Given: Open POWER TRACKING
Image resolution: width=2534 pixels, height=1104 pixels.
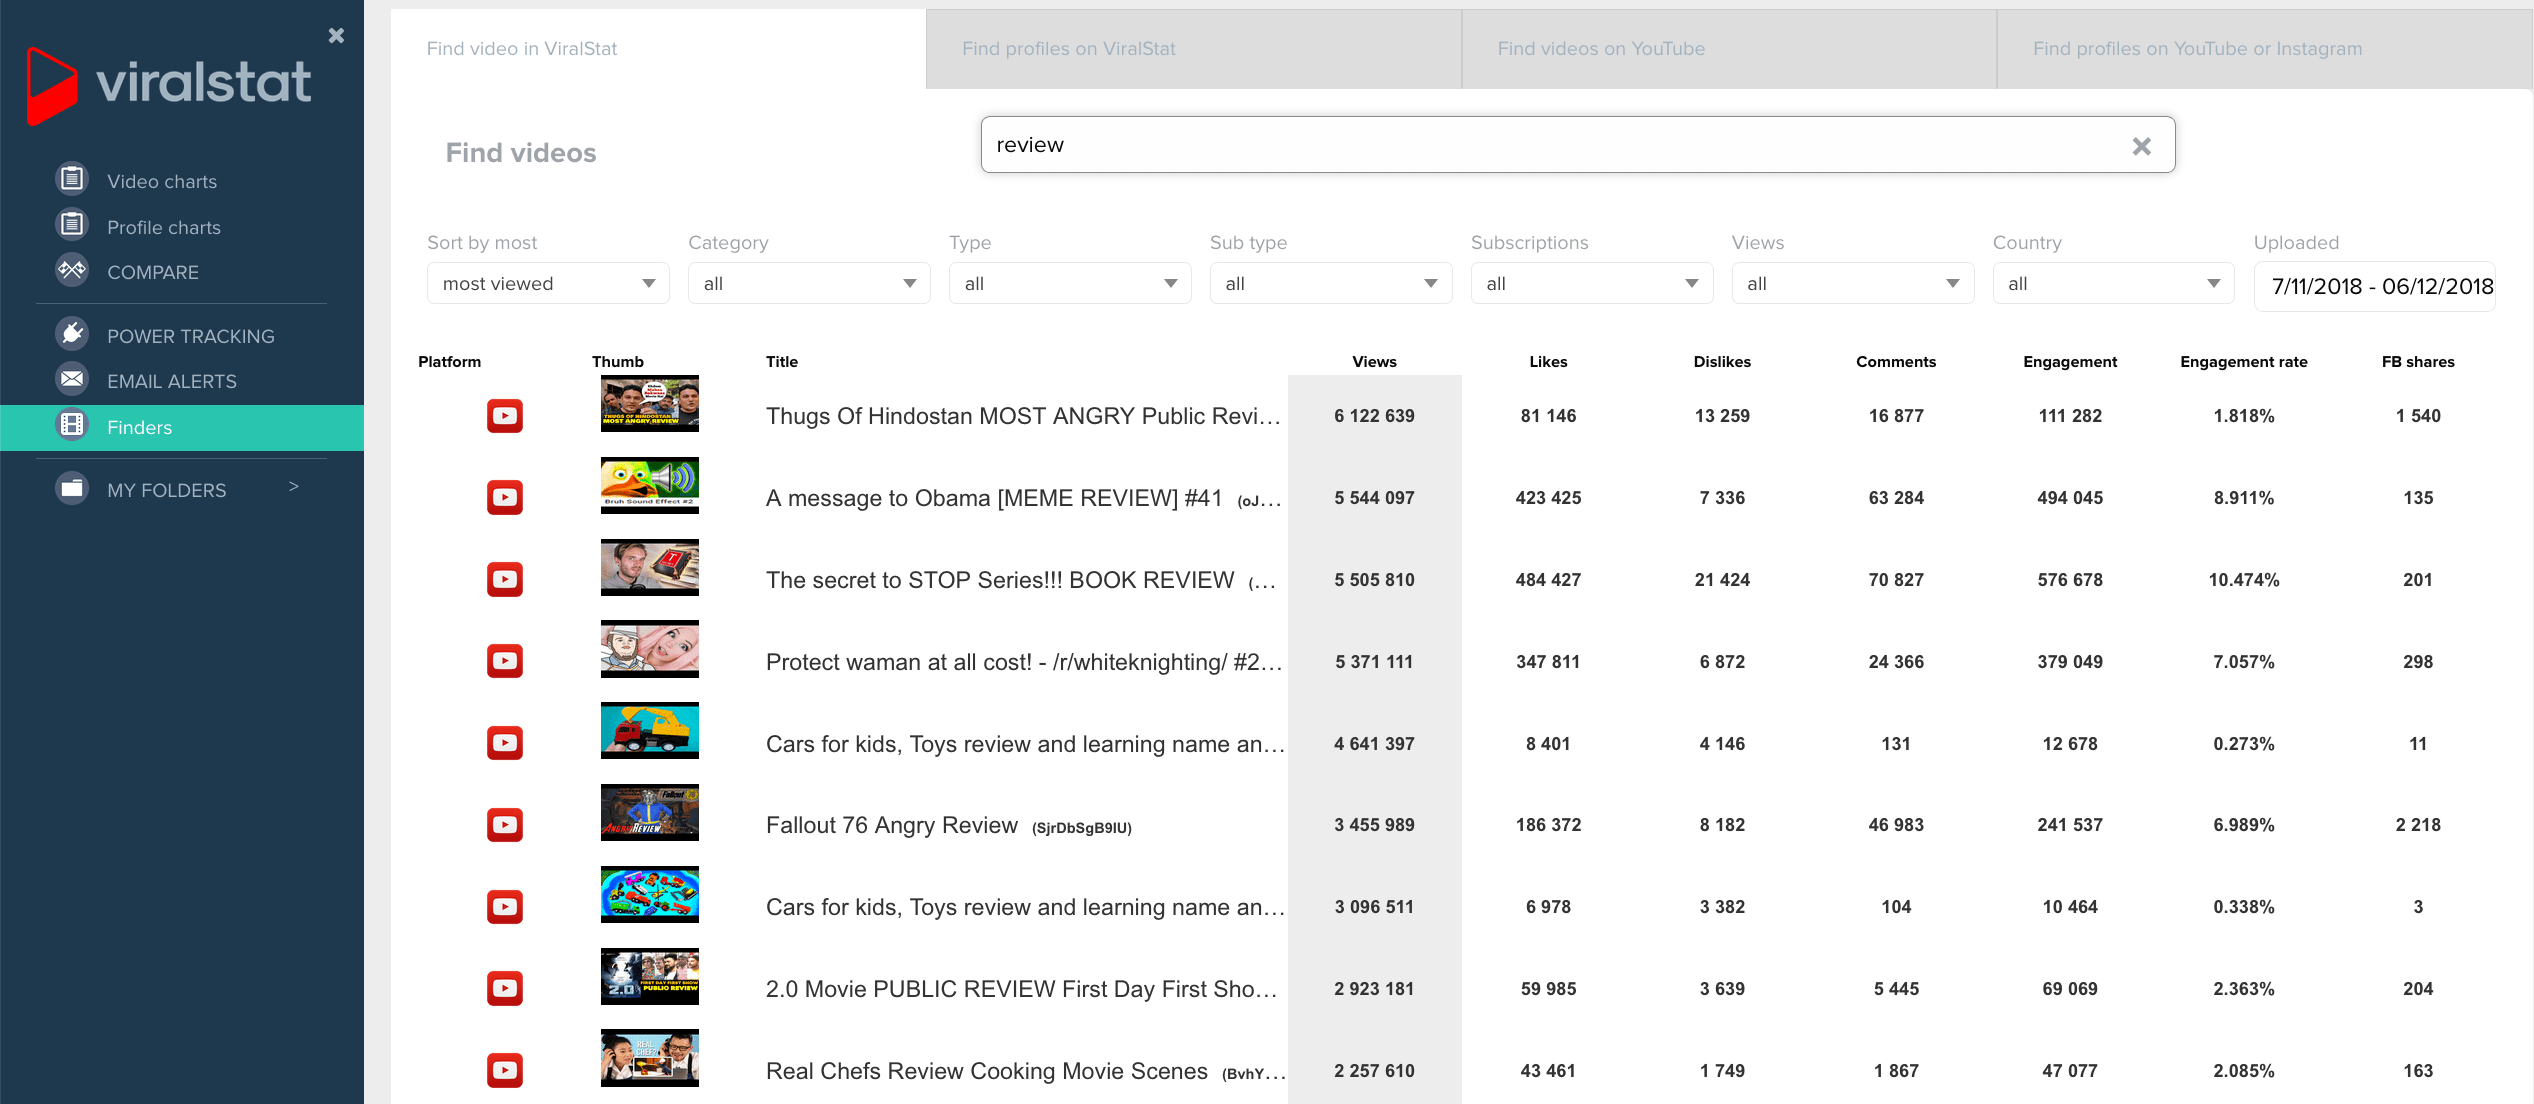Looking at the screenshot, I should [190, 336].
